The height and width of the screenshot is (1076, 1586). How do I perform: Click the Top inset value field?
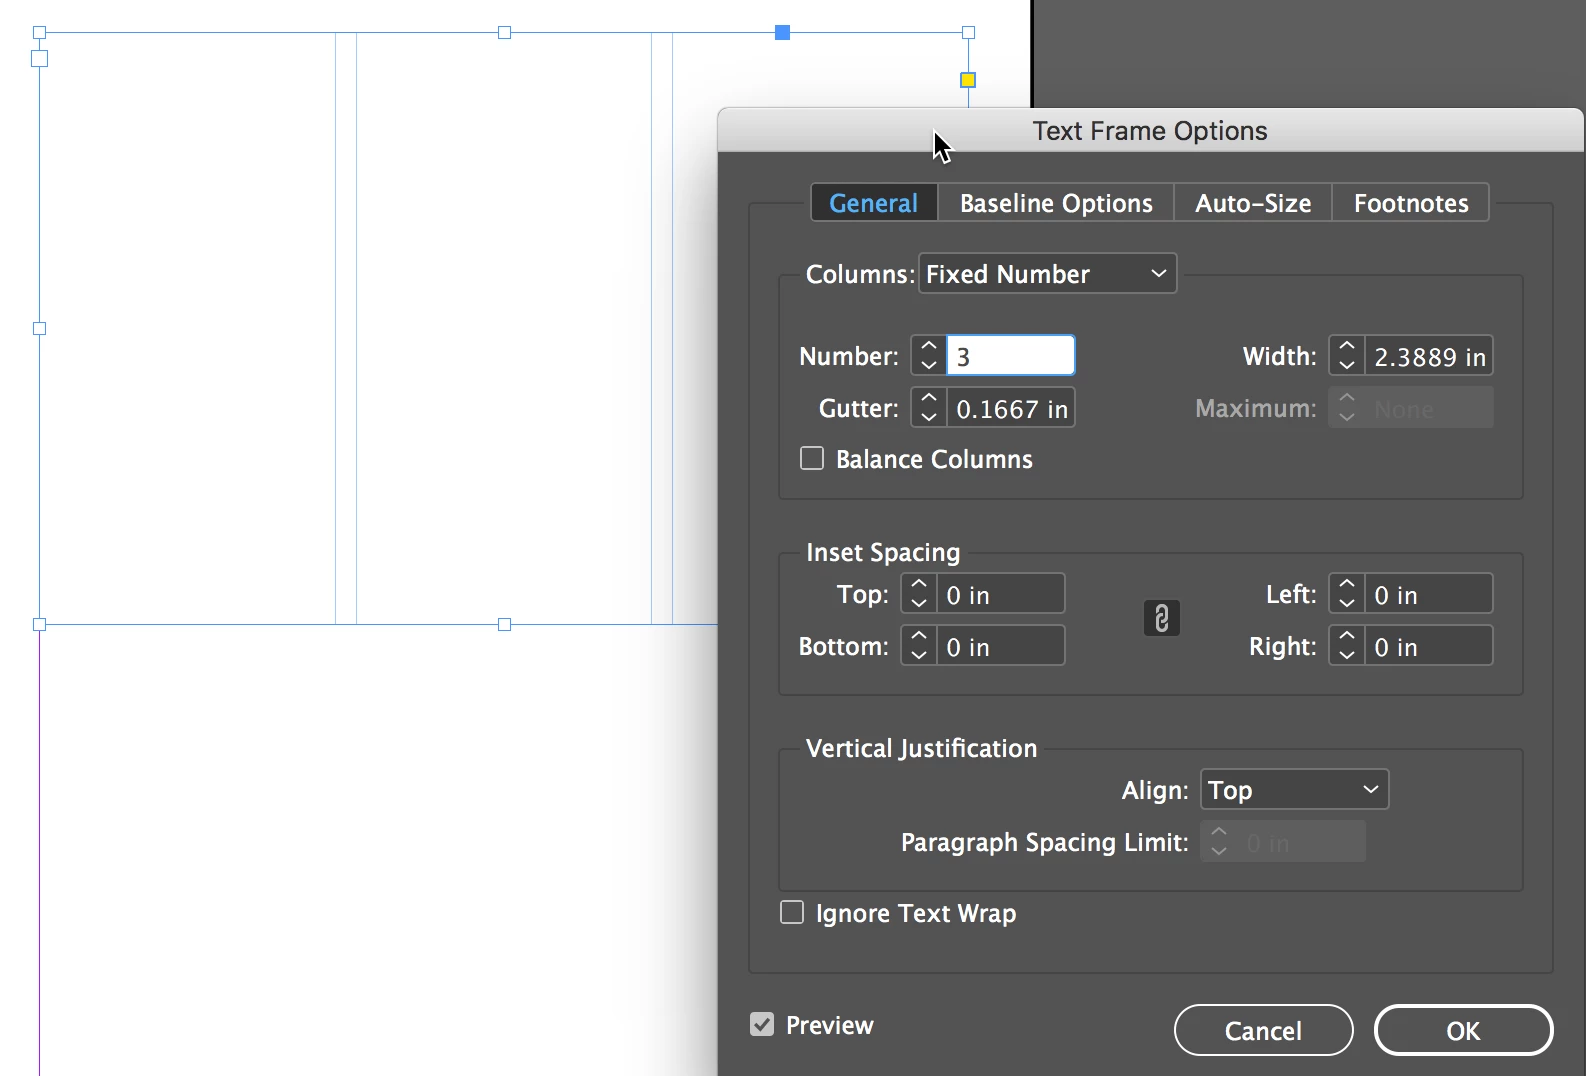point(1001,593)
